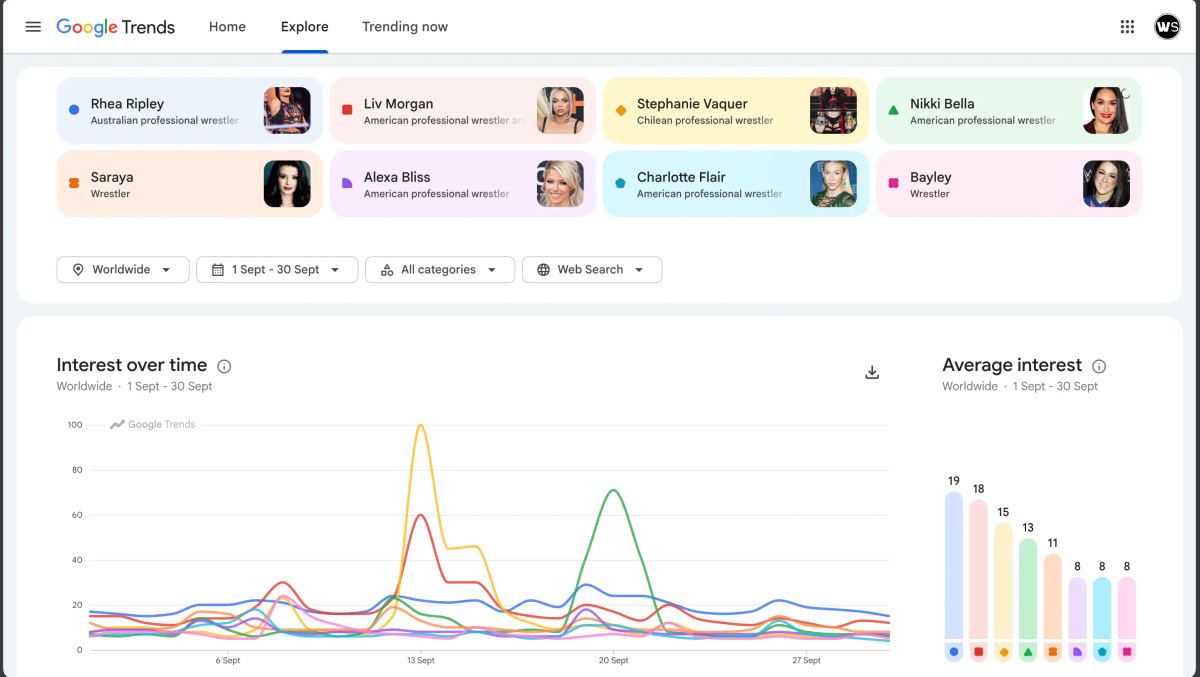Click the 20 Sept label on the chart axis
This screenshot has height=677, width=1200.
tap(613, 661)
